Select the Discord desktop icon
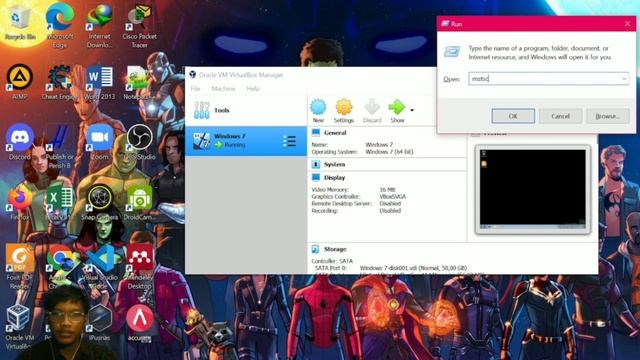Screen dimensions: 640x360 click(x=20, y=142)
